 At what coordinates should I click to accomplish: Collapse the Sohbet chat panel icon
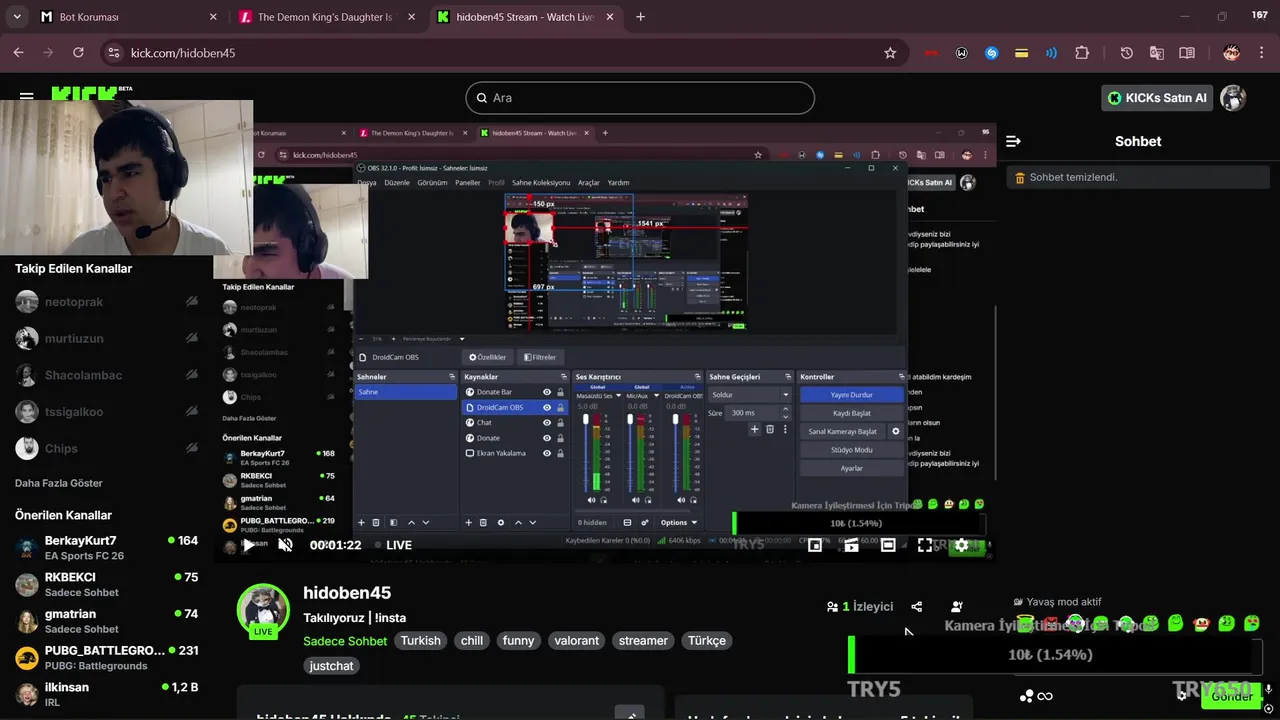pos(1013,141)
